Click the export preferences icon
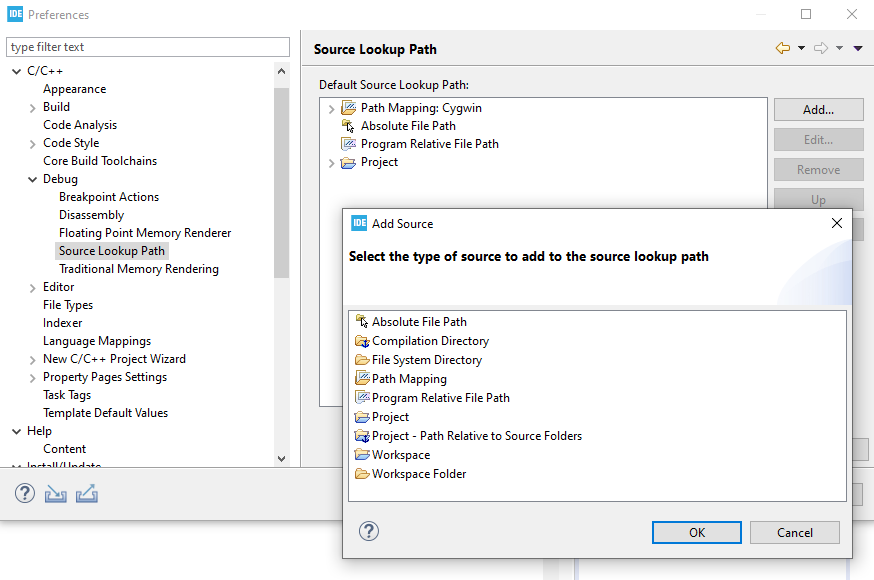This screenshot has height=580, width=874. point(87,493)
